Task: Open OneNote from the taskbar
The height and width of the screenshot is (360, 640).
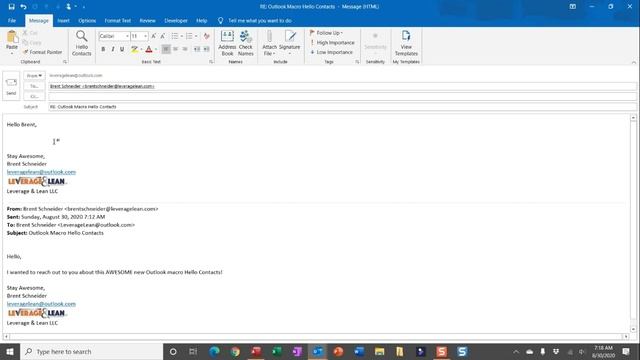Action: [x=297, y=351]
